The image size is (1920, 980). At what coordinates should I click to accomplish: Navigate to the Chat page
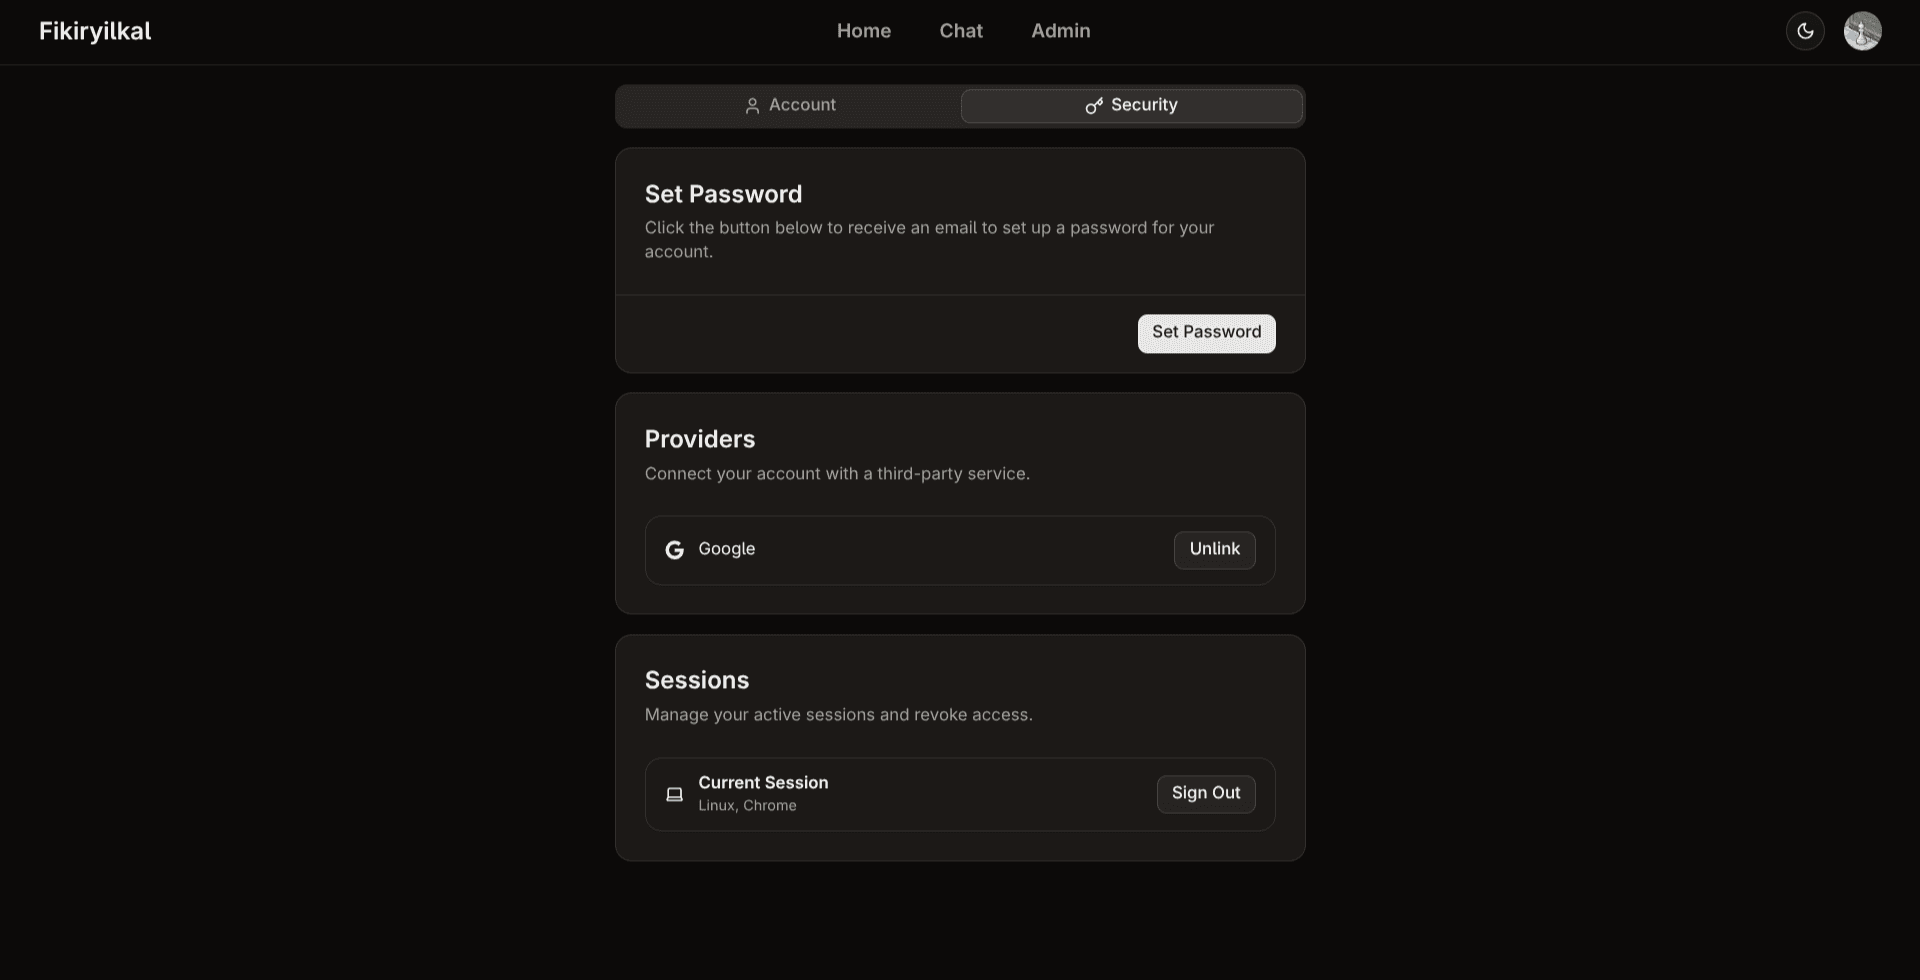960,31
